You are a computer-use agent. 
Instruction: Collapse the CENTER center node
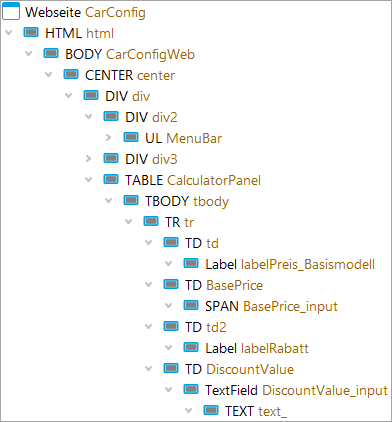[48, 75]
